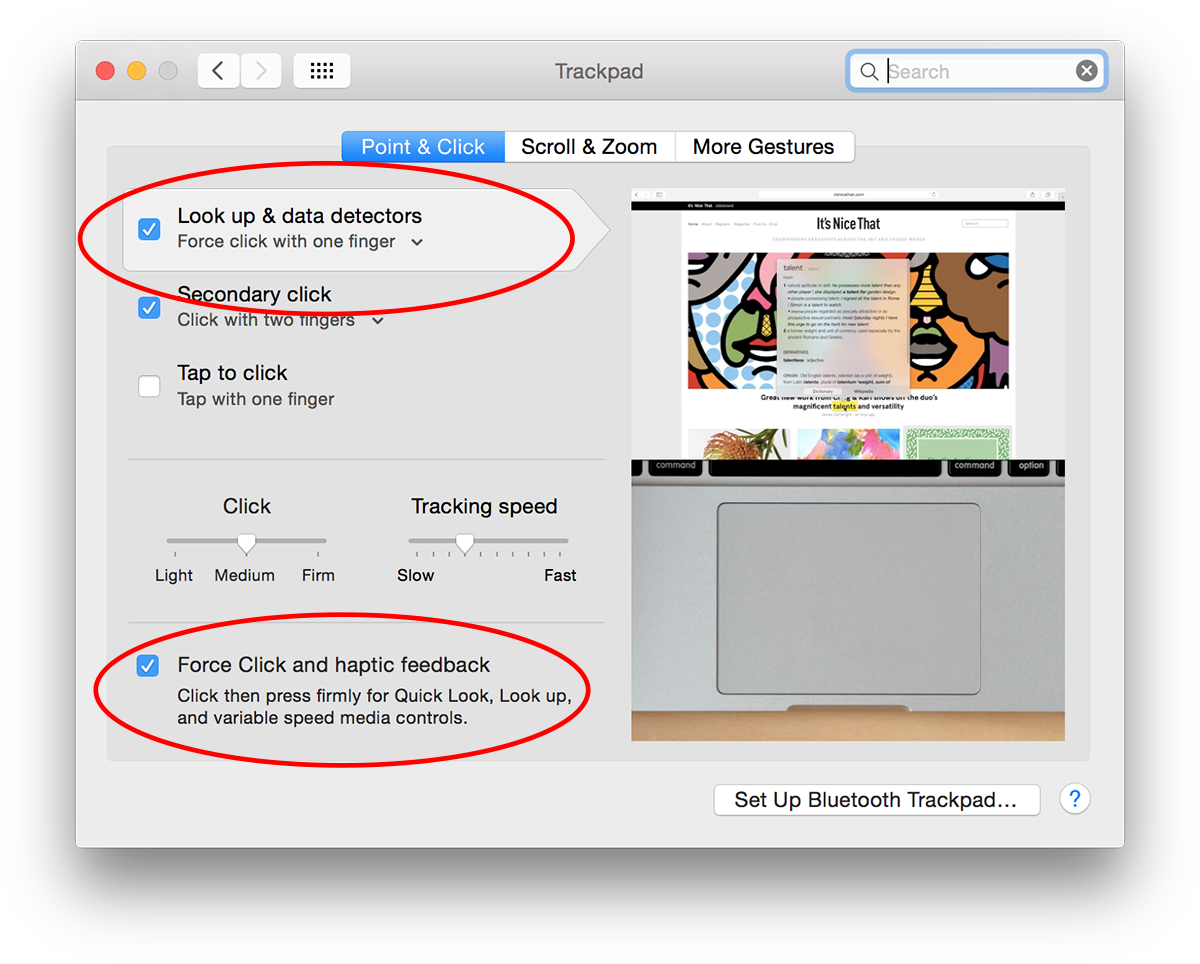
Task: Toggle Look up & data detectors checkbox
Action: coord(149,229)
